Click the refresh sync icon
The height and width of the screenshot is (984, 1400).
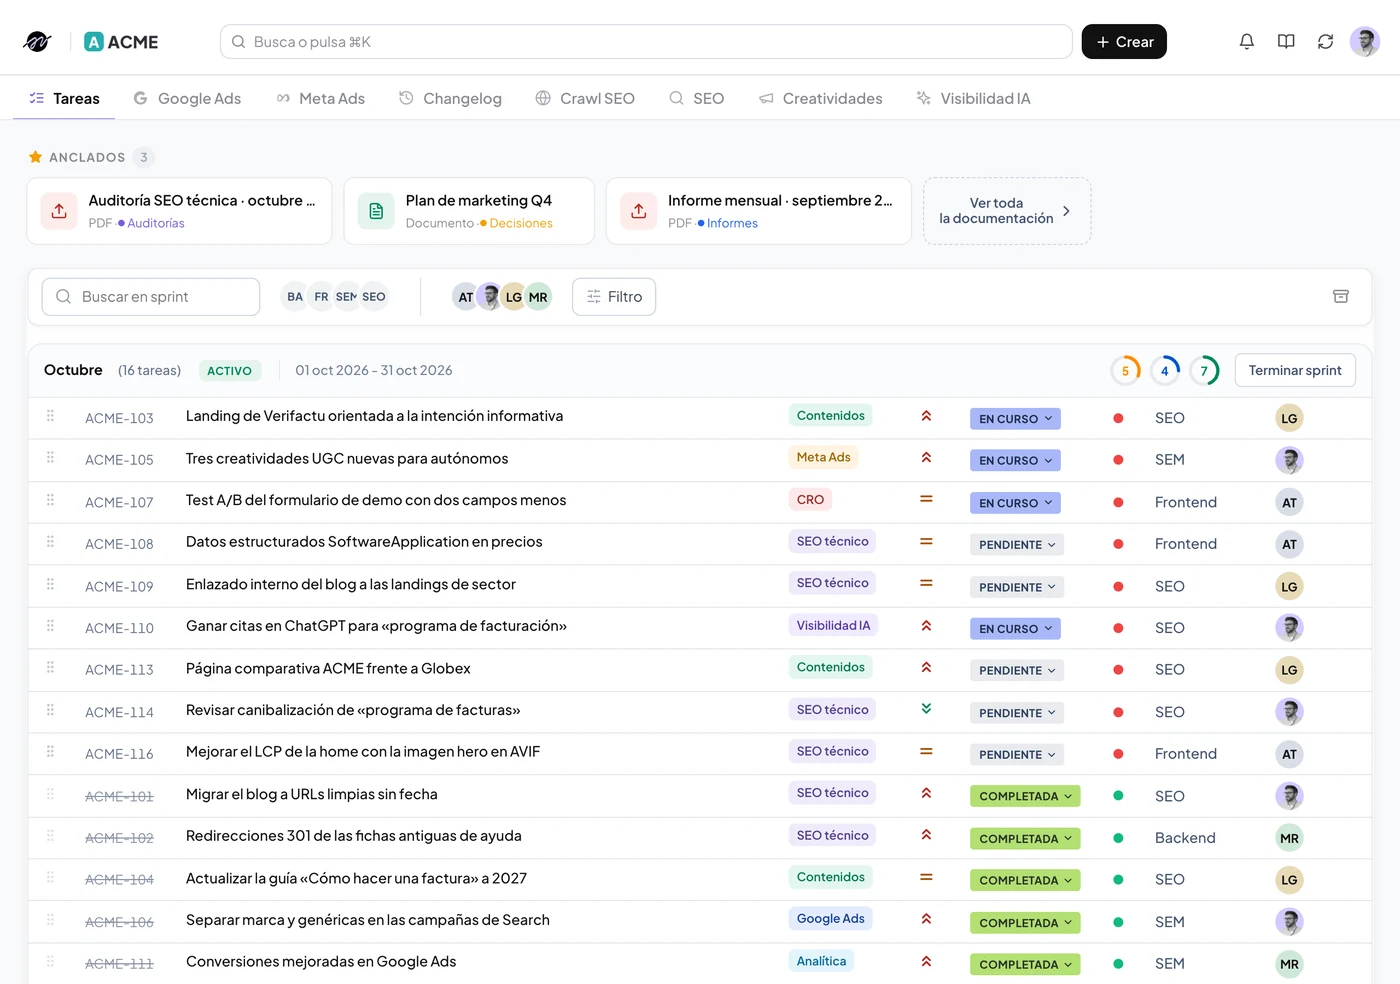pyautogui.click(x=1325, y=42)
